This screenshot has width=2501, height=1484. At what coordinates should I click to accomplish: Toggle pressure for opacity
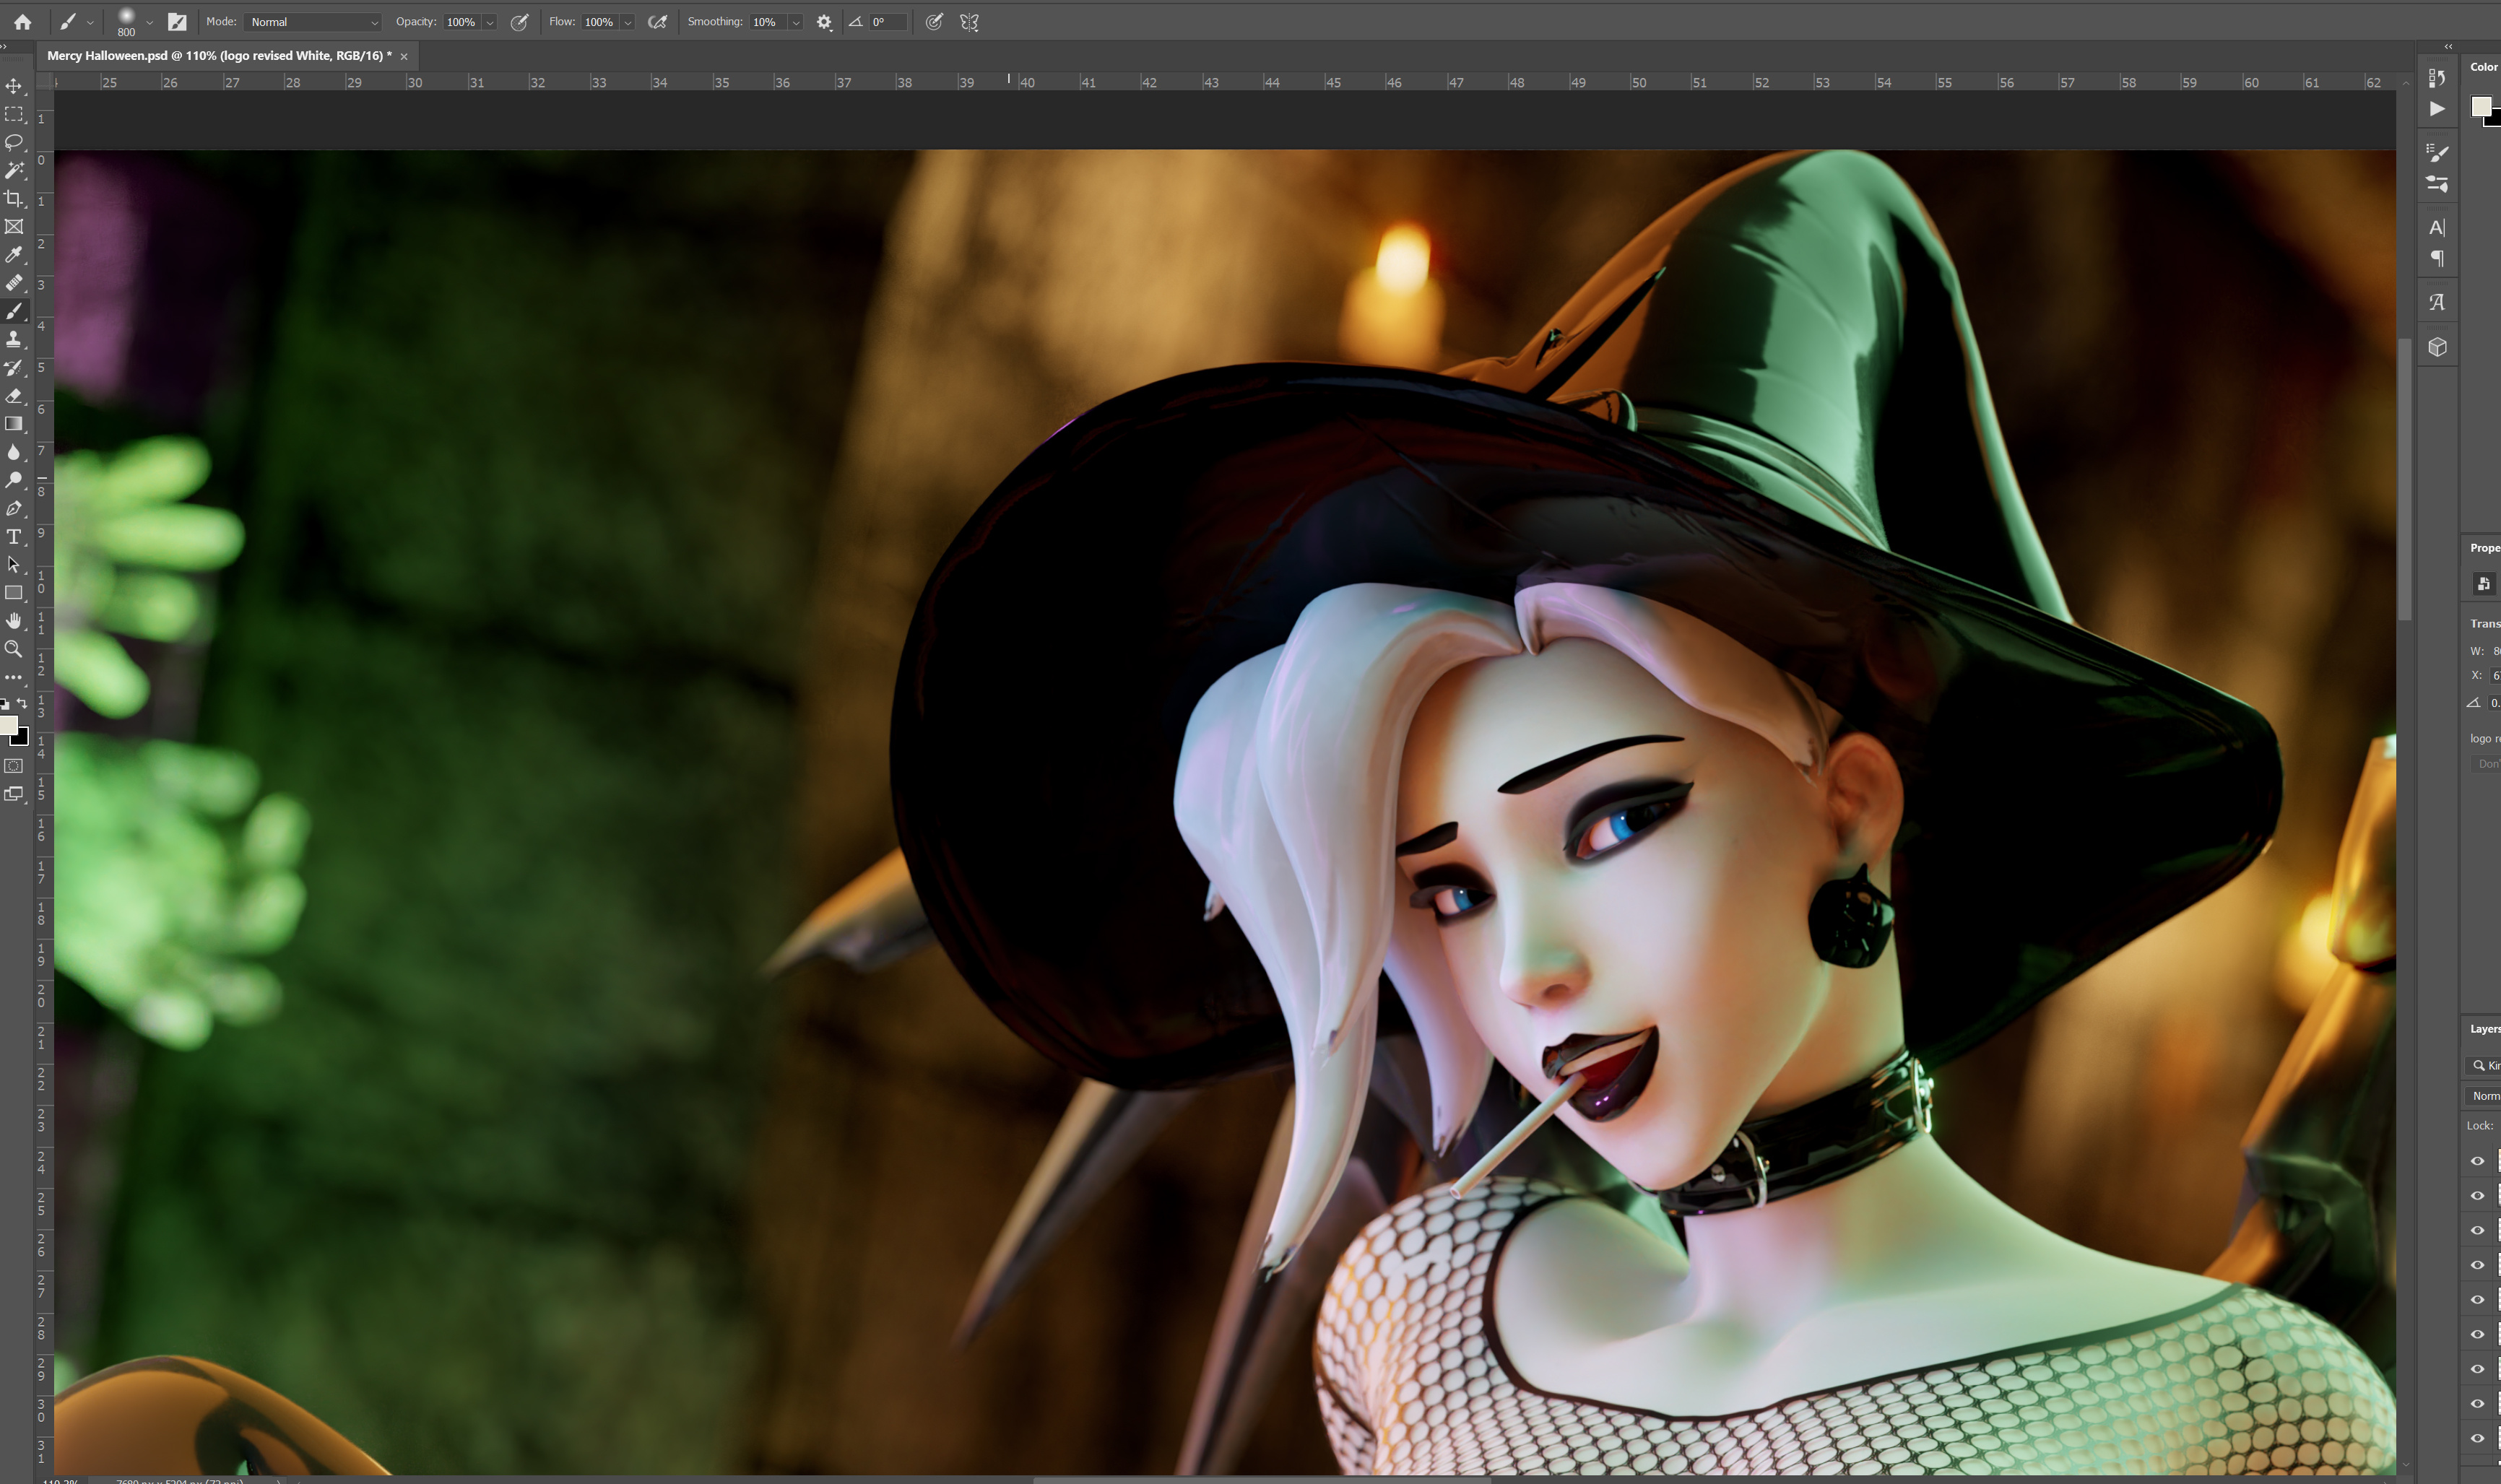click(519, 22)
